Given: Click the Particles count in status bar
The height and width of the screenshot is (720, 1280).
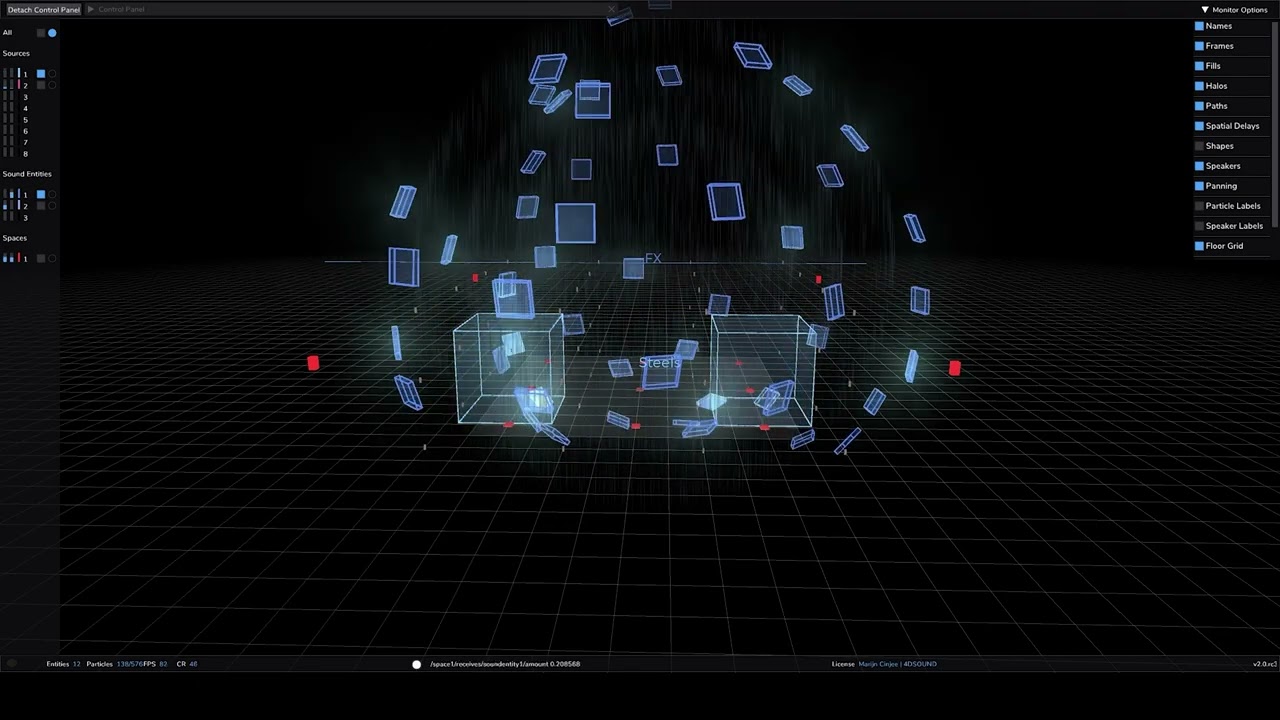Looking at the screenshot, I should click(x=114, y=664).
